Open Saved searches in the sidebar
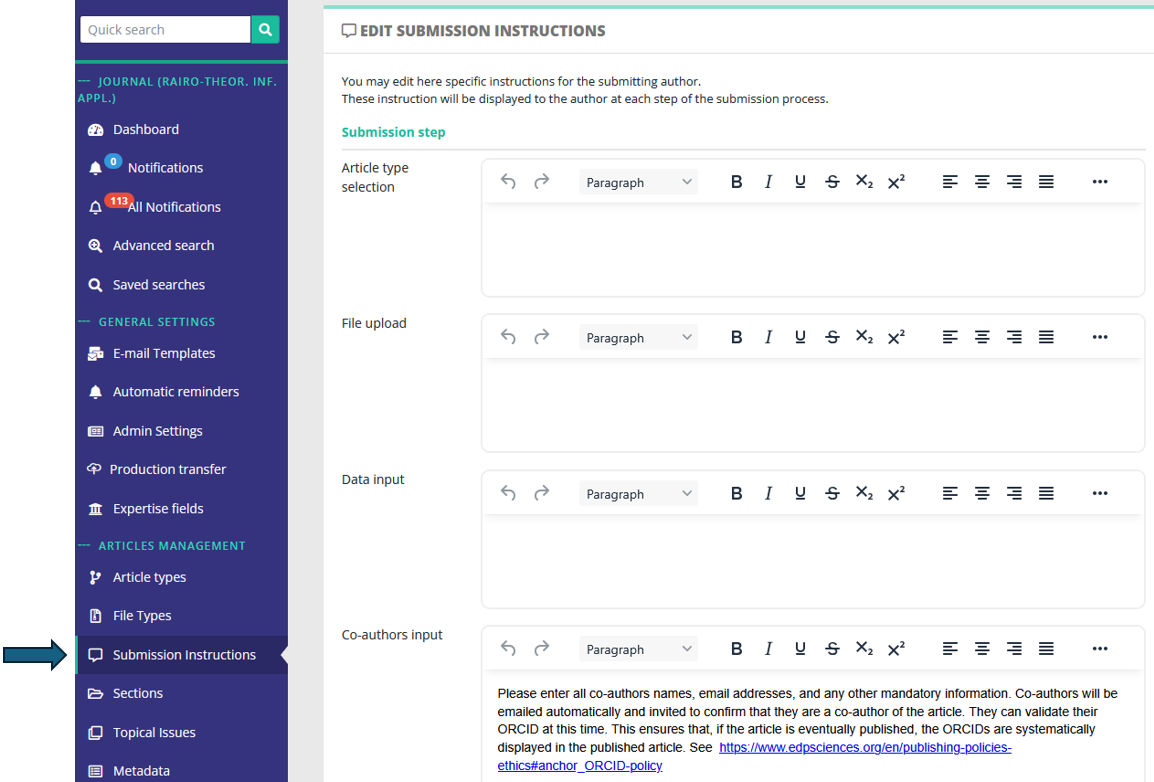The image size is (1154, 782). (x=158, y=285)
